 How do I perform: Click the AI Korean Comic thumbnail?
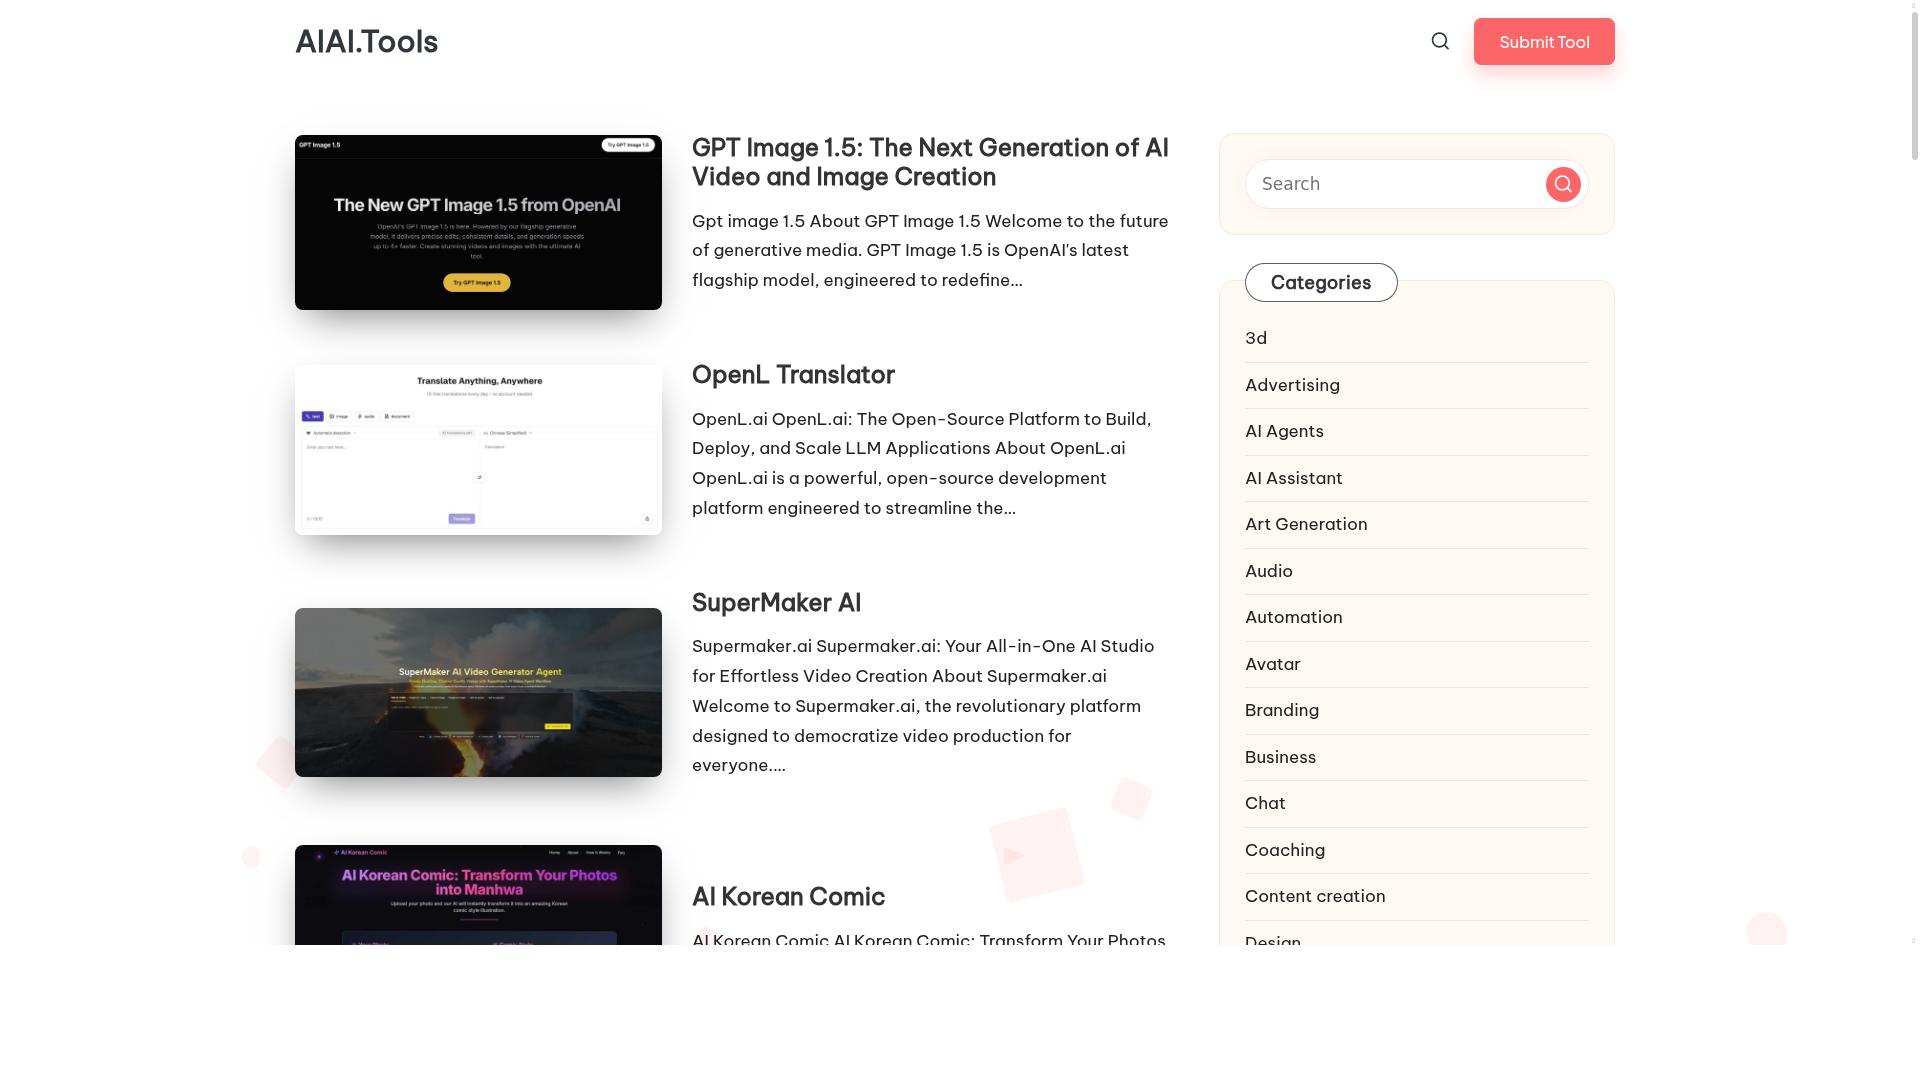(x=478, y=895)
